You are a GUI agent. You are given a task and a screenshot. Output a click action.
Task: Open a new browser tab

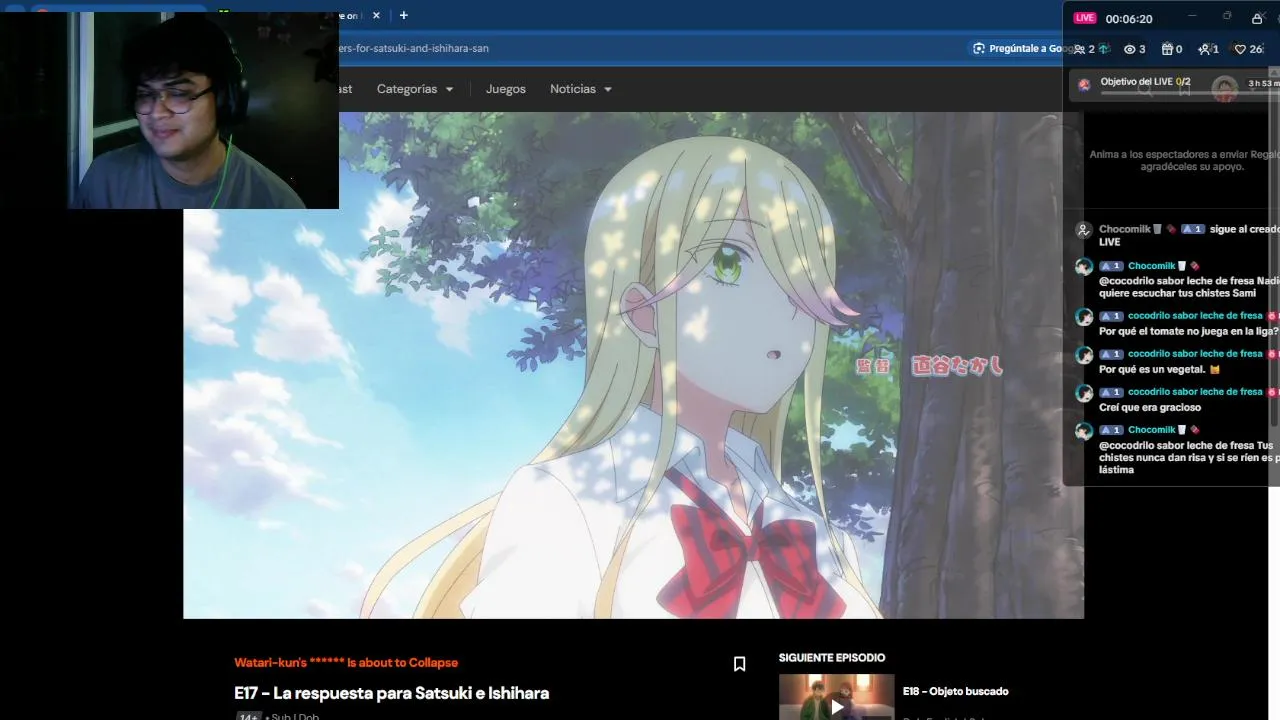click(x=404, y=15)
